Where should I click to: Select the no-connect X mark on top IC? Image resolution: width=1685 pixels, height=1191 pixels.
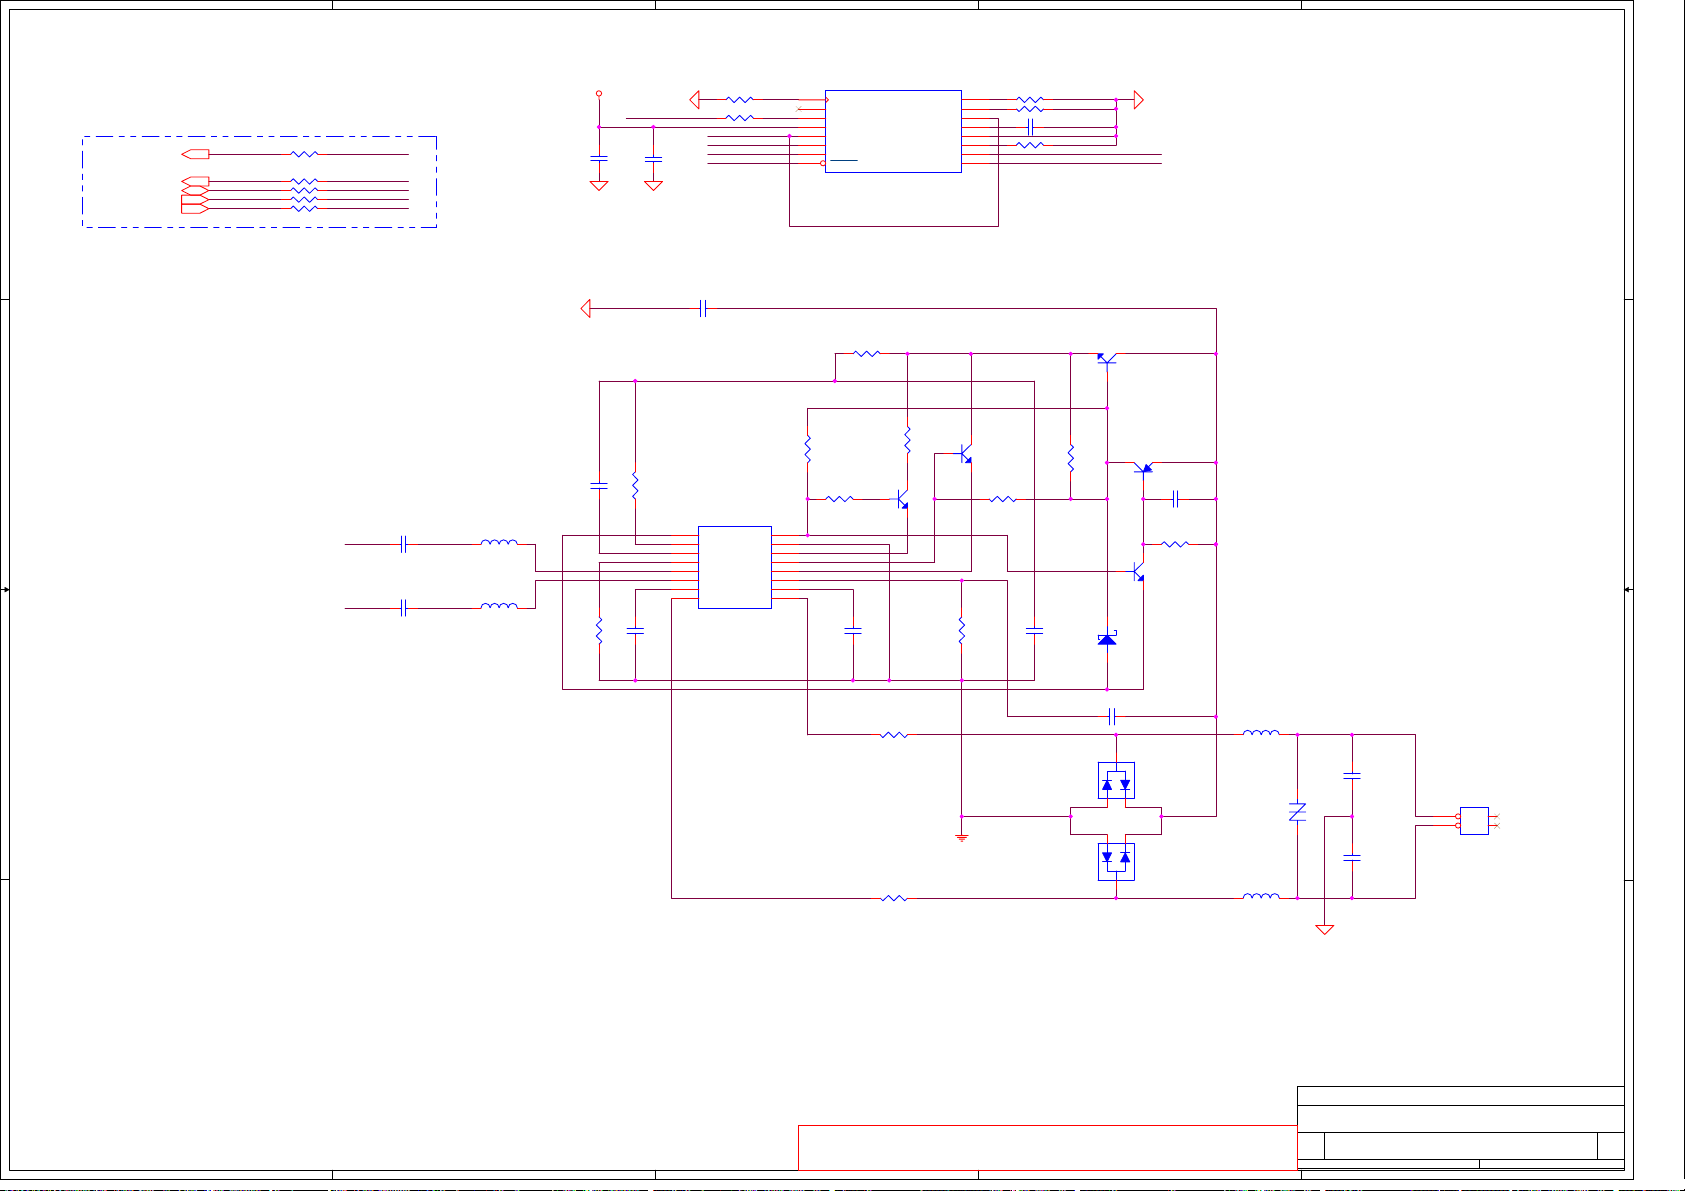coord(799,109)
